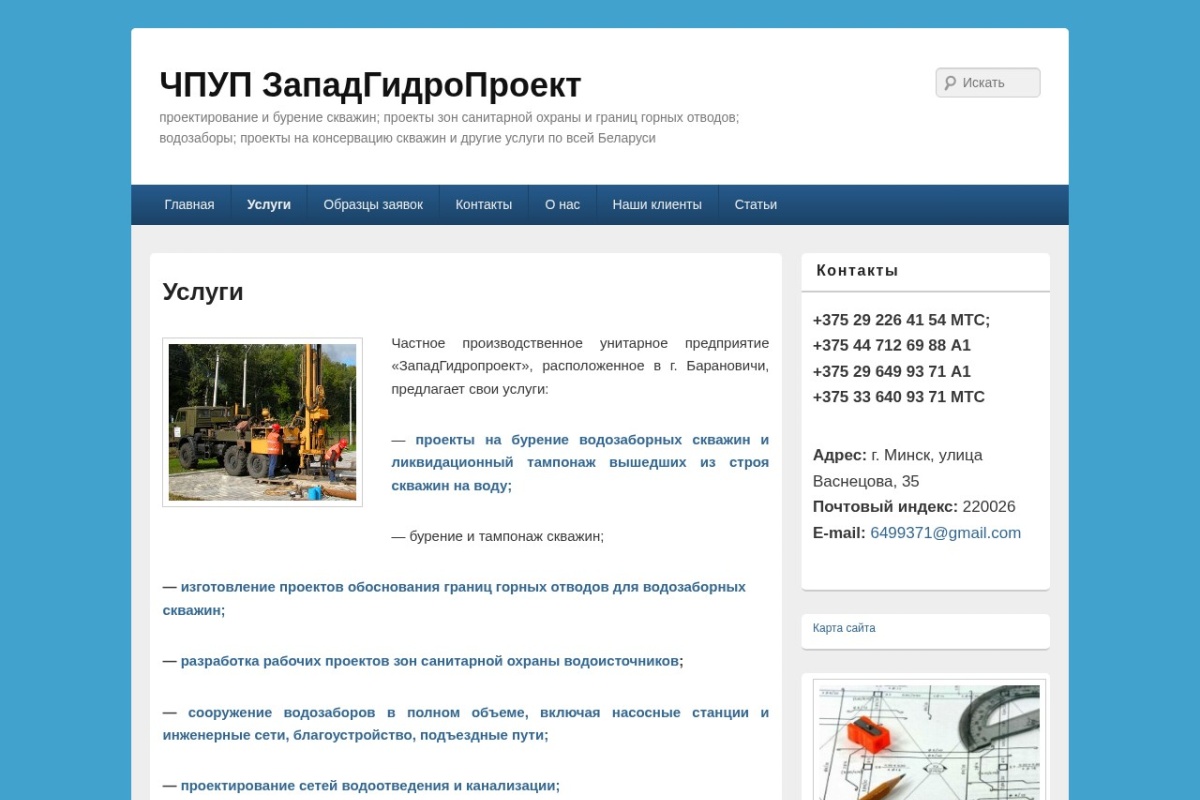Click the site tagline under the title
Viewport: 1200px width, 800px height.
(449, 127)
